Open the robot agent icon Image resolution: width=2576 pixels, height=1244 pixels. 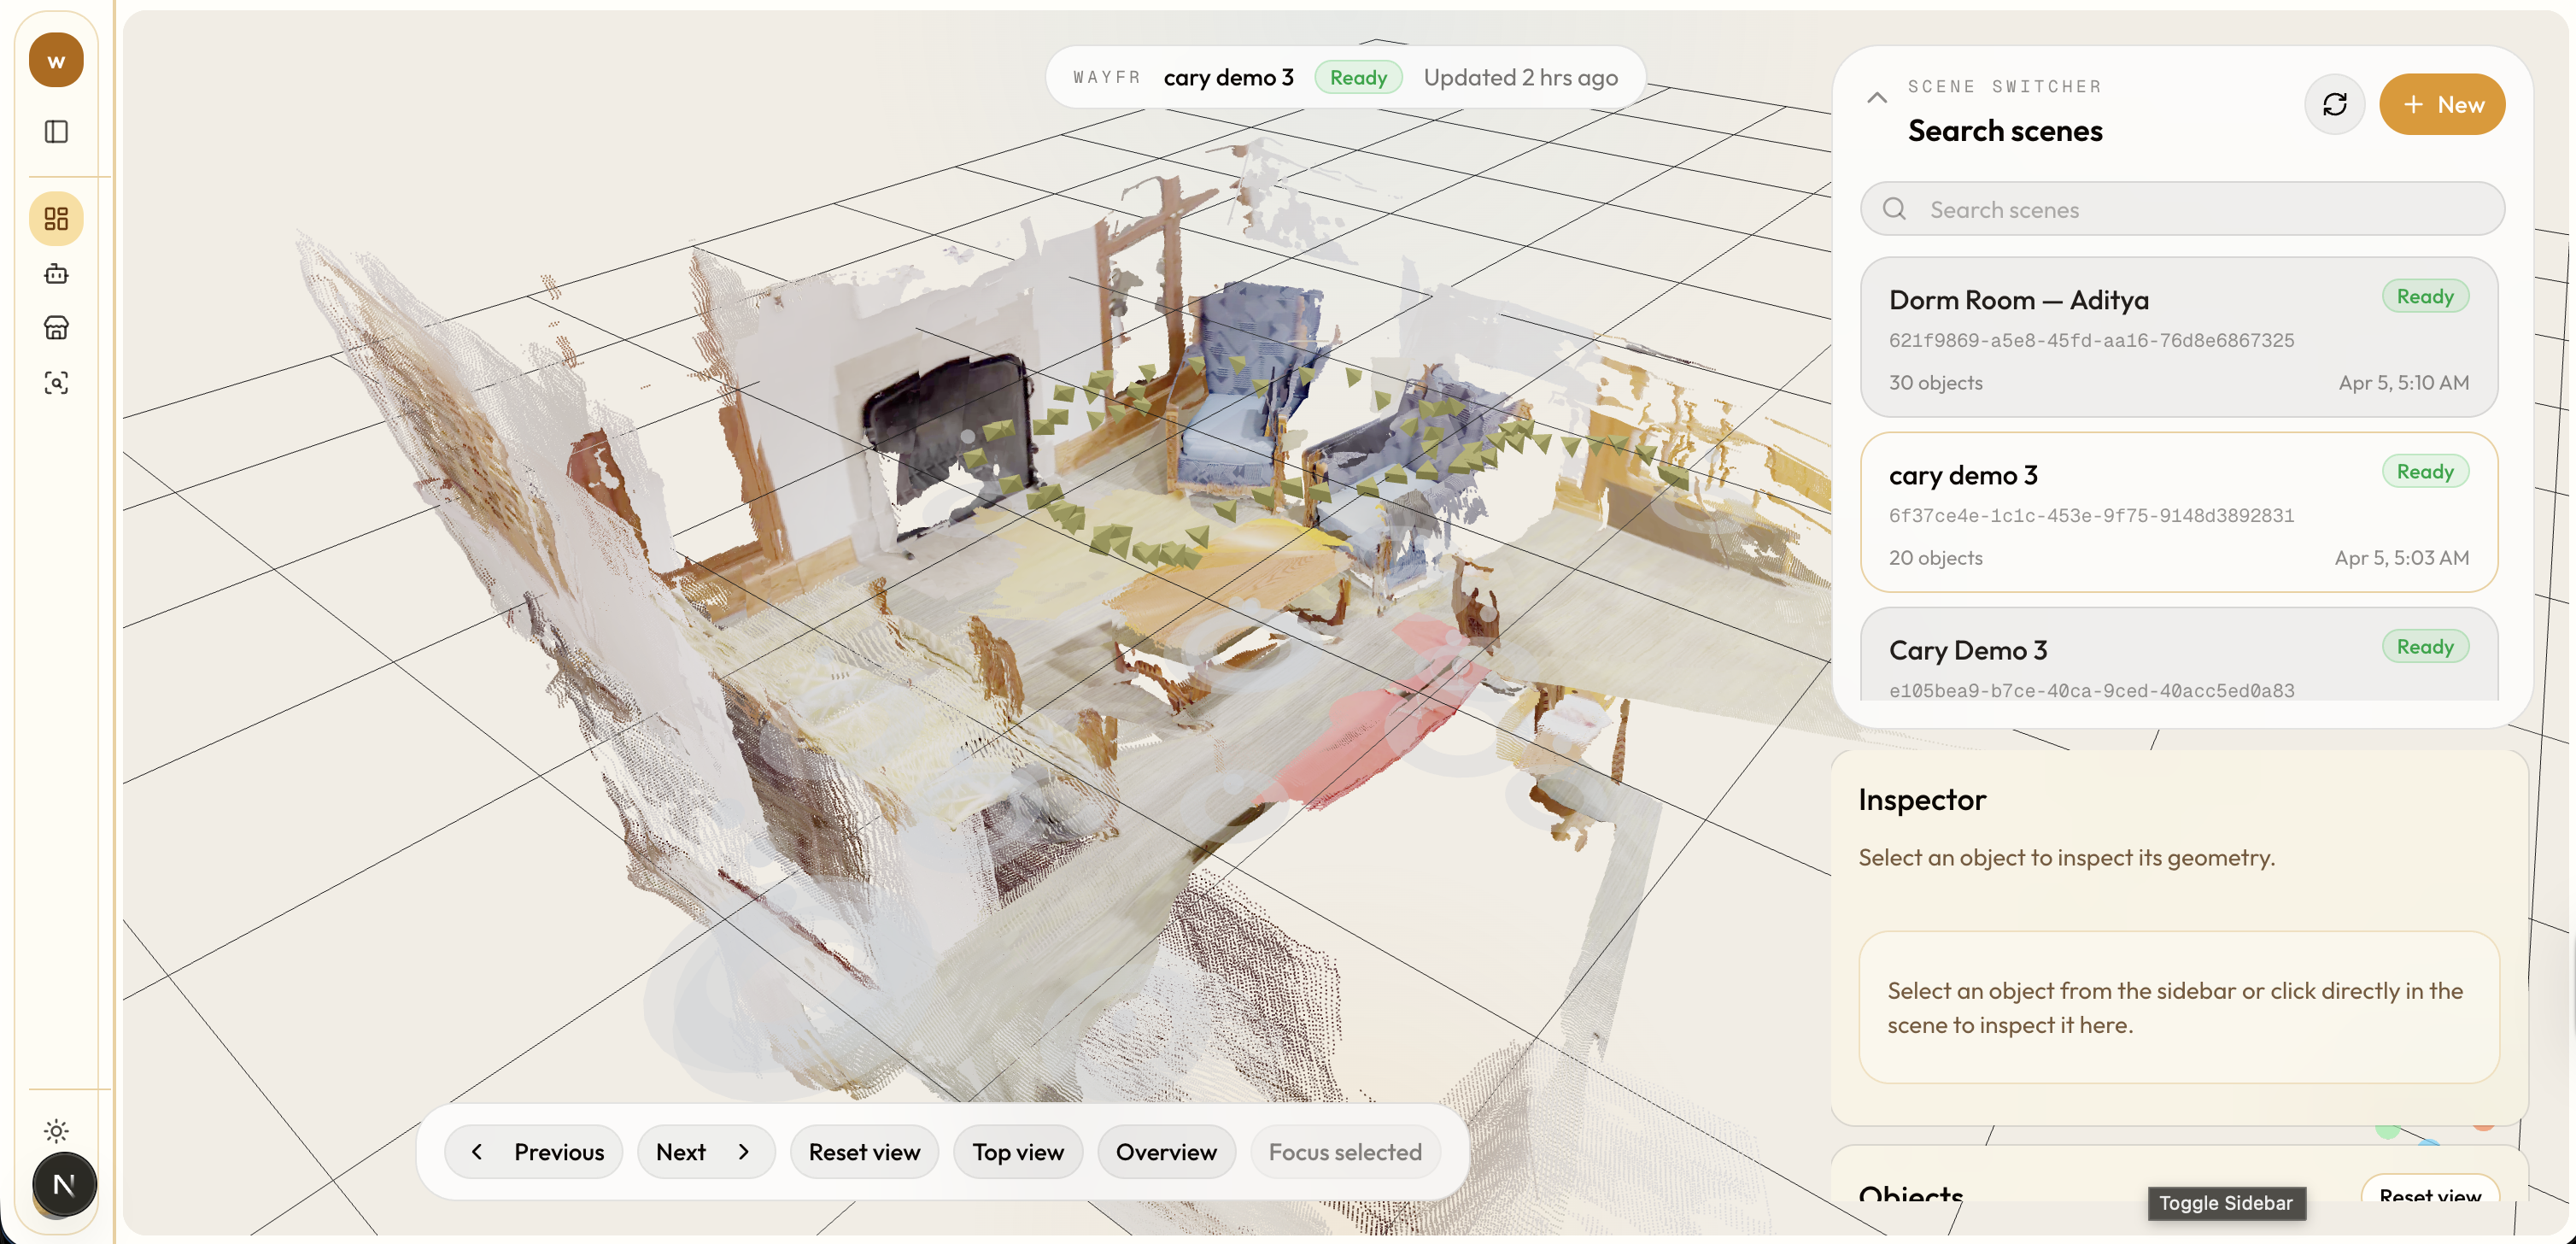56,274
